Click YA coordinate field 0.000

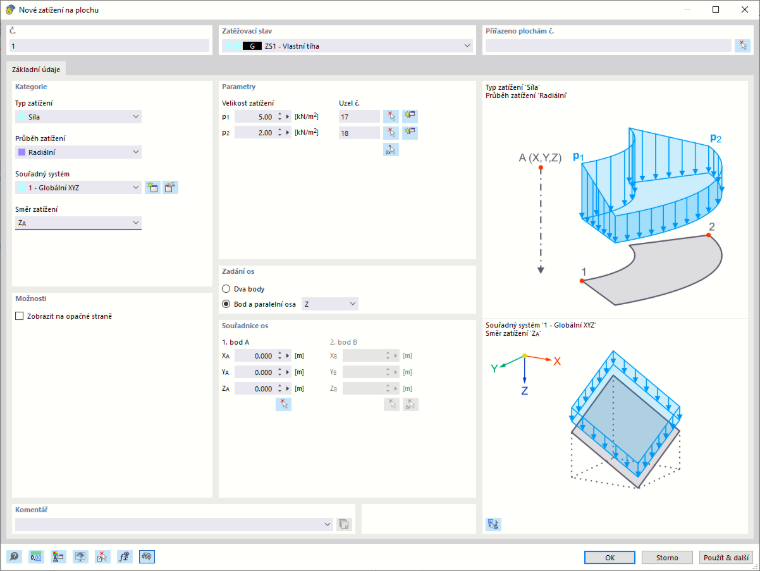point(255,372)
